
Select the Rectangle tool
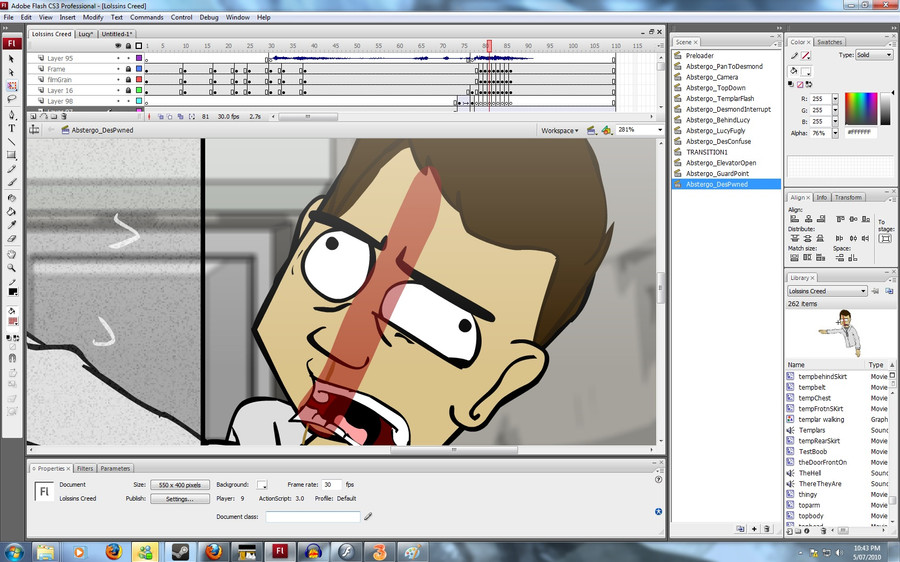coord(11,155)
